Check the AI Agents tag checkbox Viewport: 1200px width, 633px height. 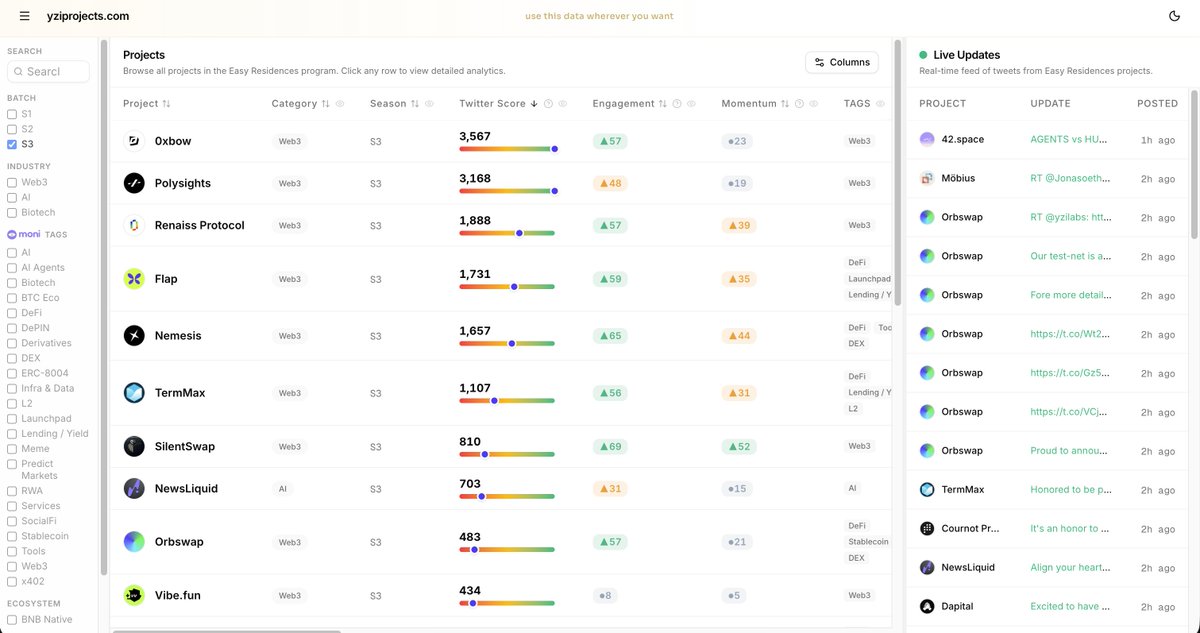[x=12, y=268]
